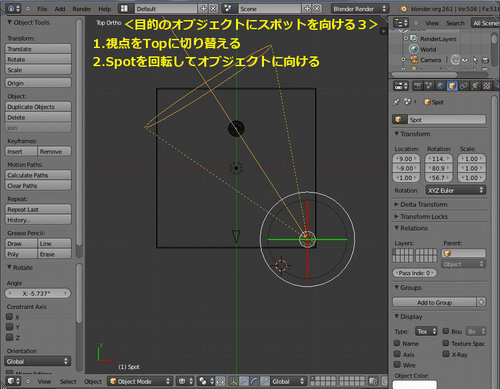Viewport: 500px width, 389px height.
Task: Open the Help menu
Action: click(x=105, y=9)
